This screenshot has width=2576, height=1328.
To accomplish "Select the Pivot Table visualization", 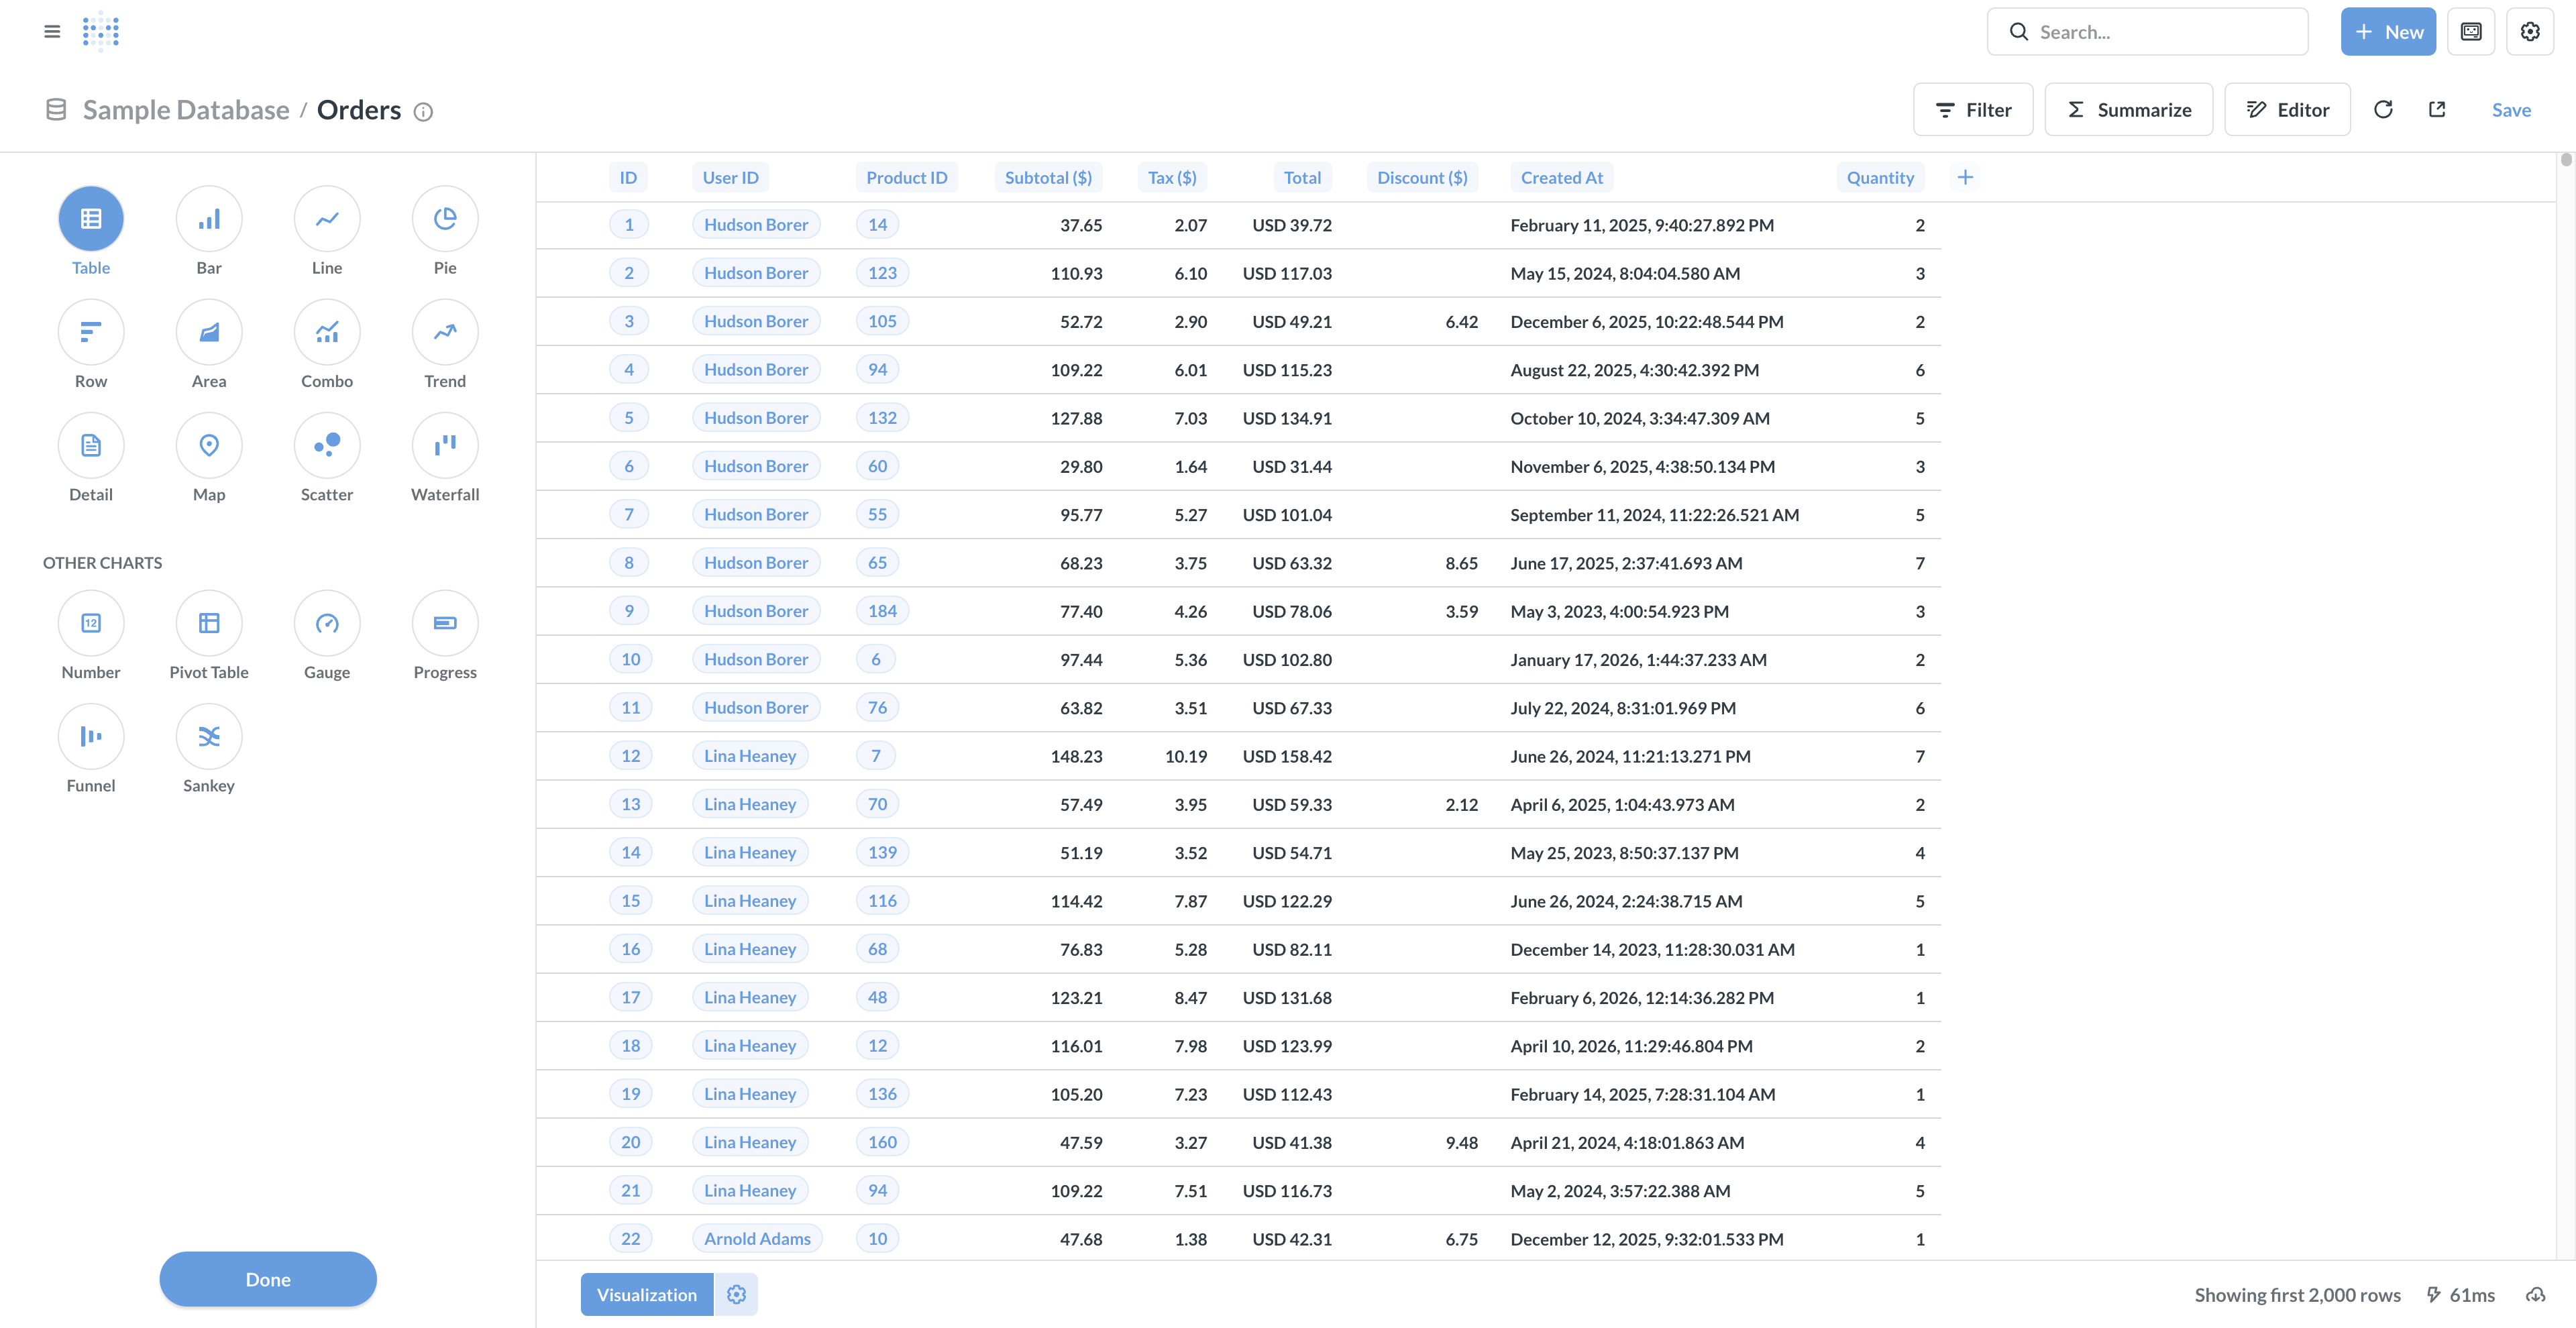I will (x=209, y=624).
